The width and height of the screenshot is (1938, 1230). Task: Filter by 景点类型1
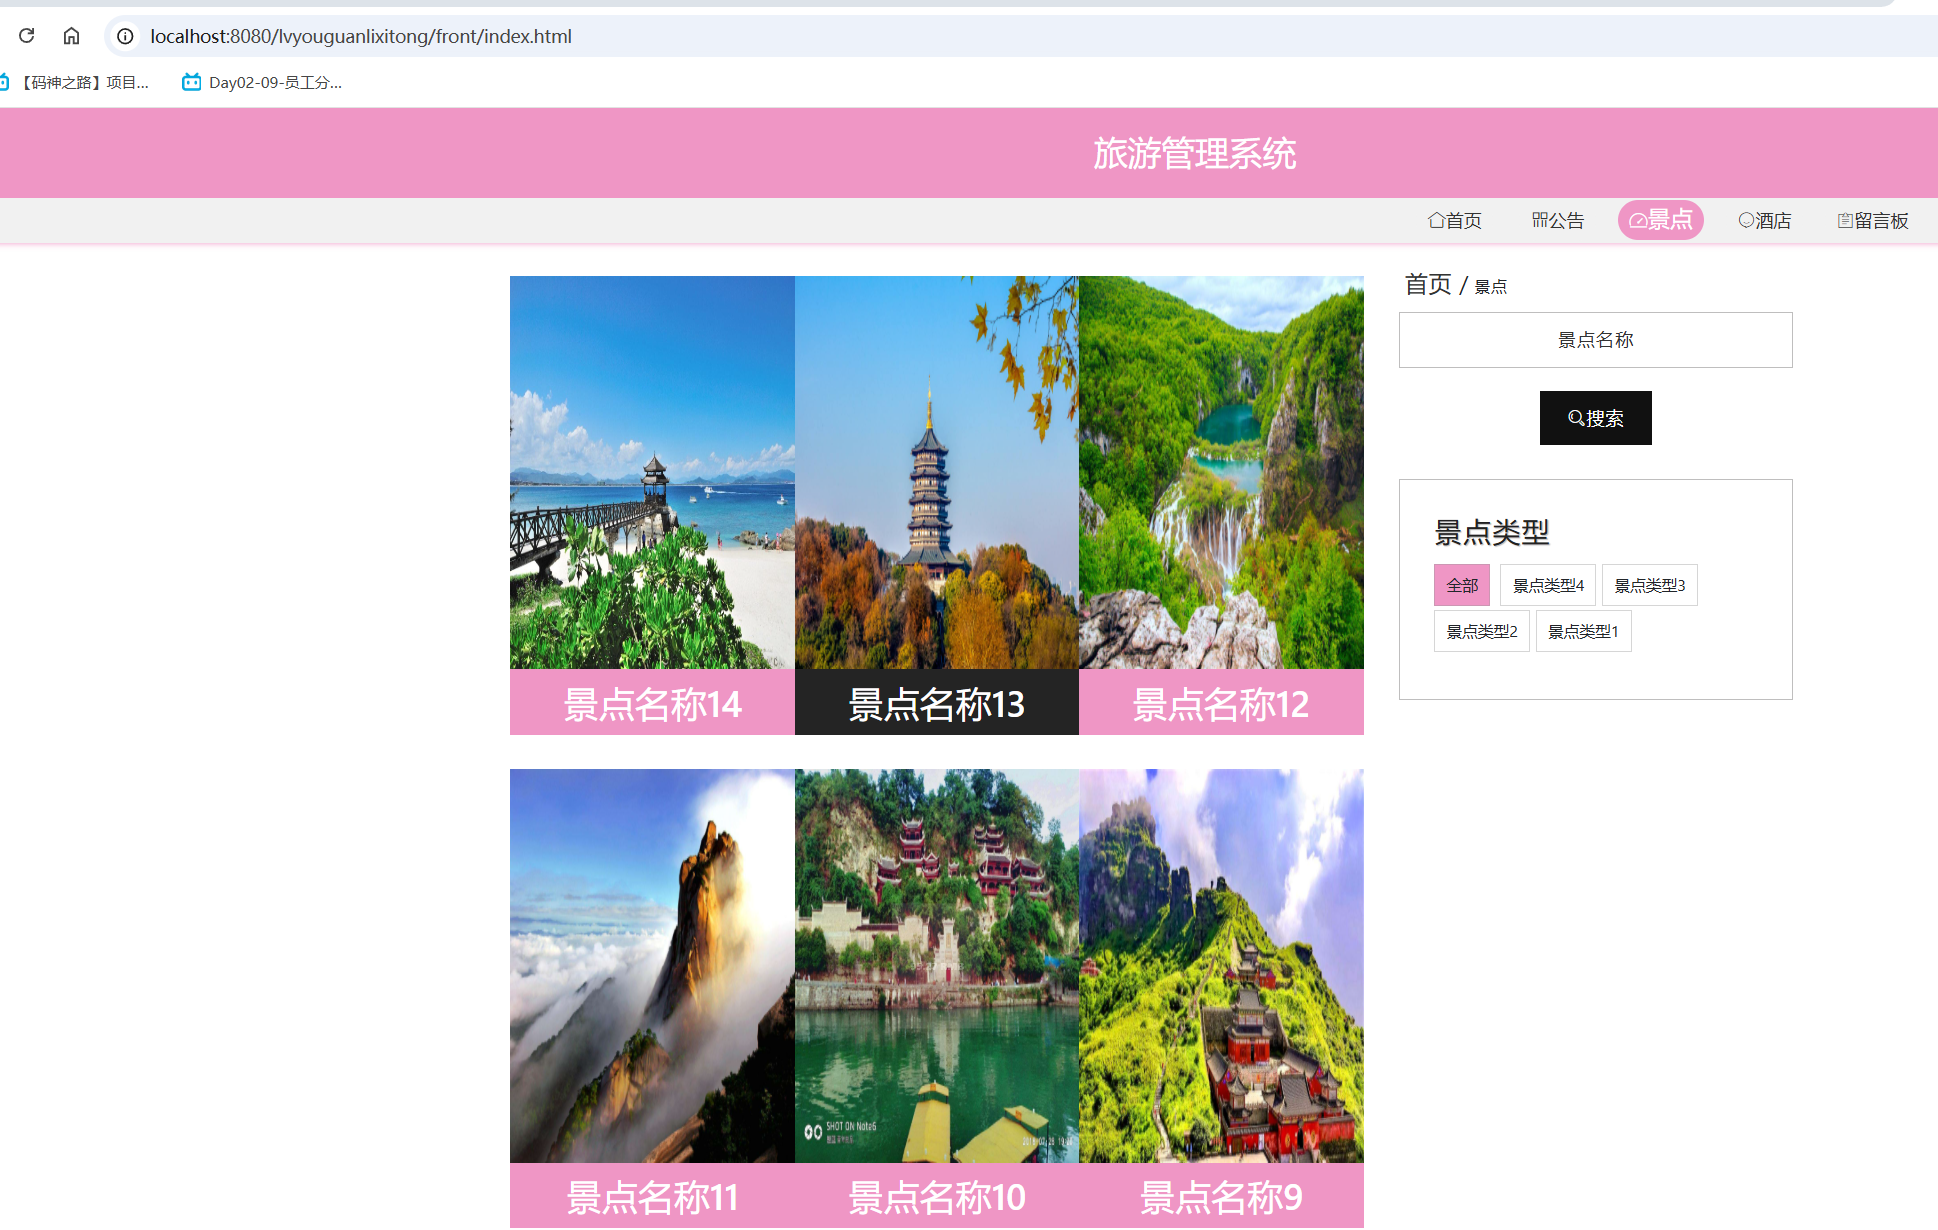[x=1583, y=631]
